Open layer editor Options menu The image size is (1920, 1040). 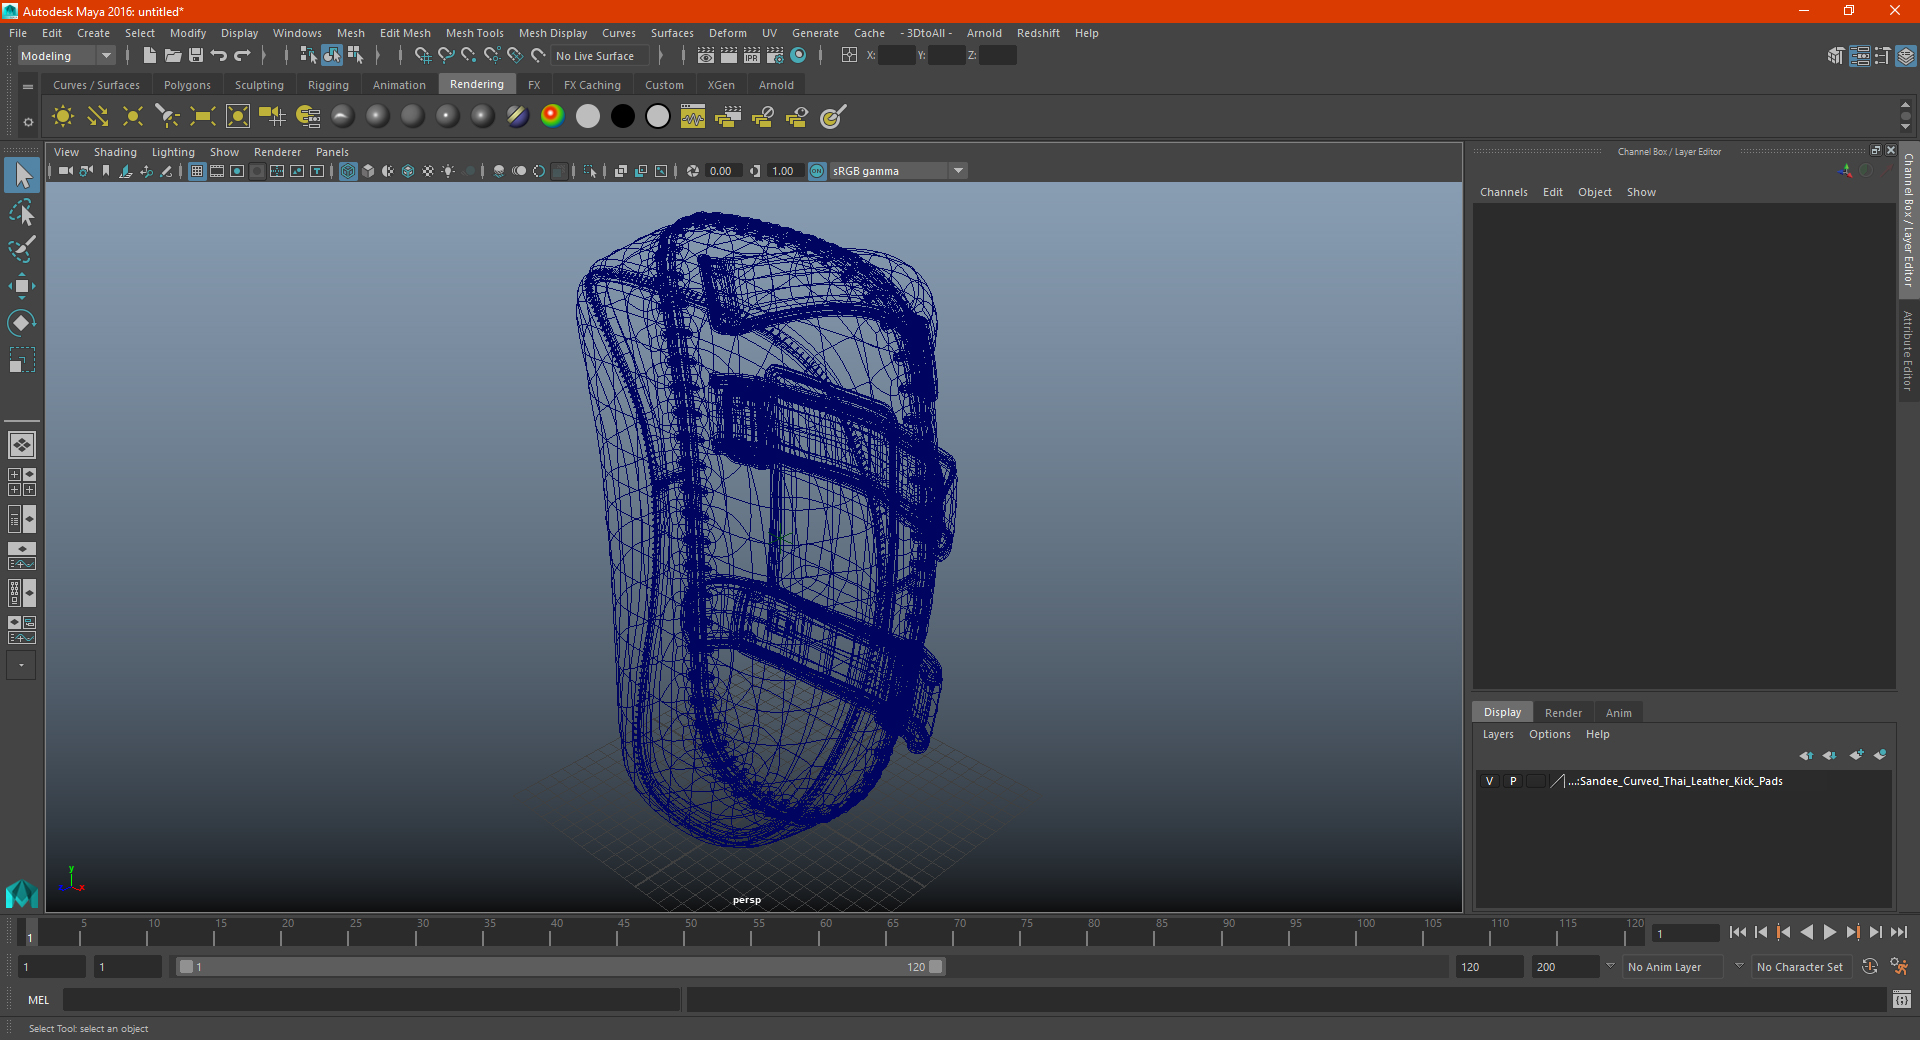point(1549,734)
